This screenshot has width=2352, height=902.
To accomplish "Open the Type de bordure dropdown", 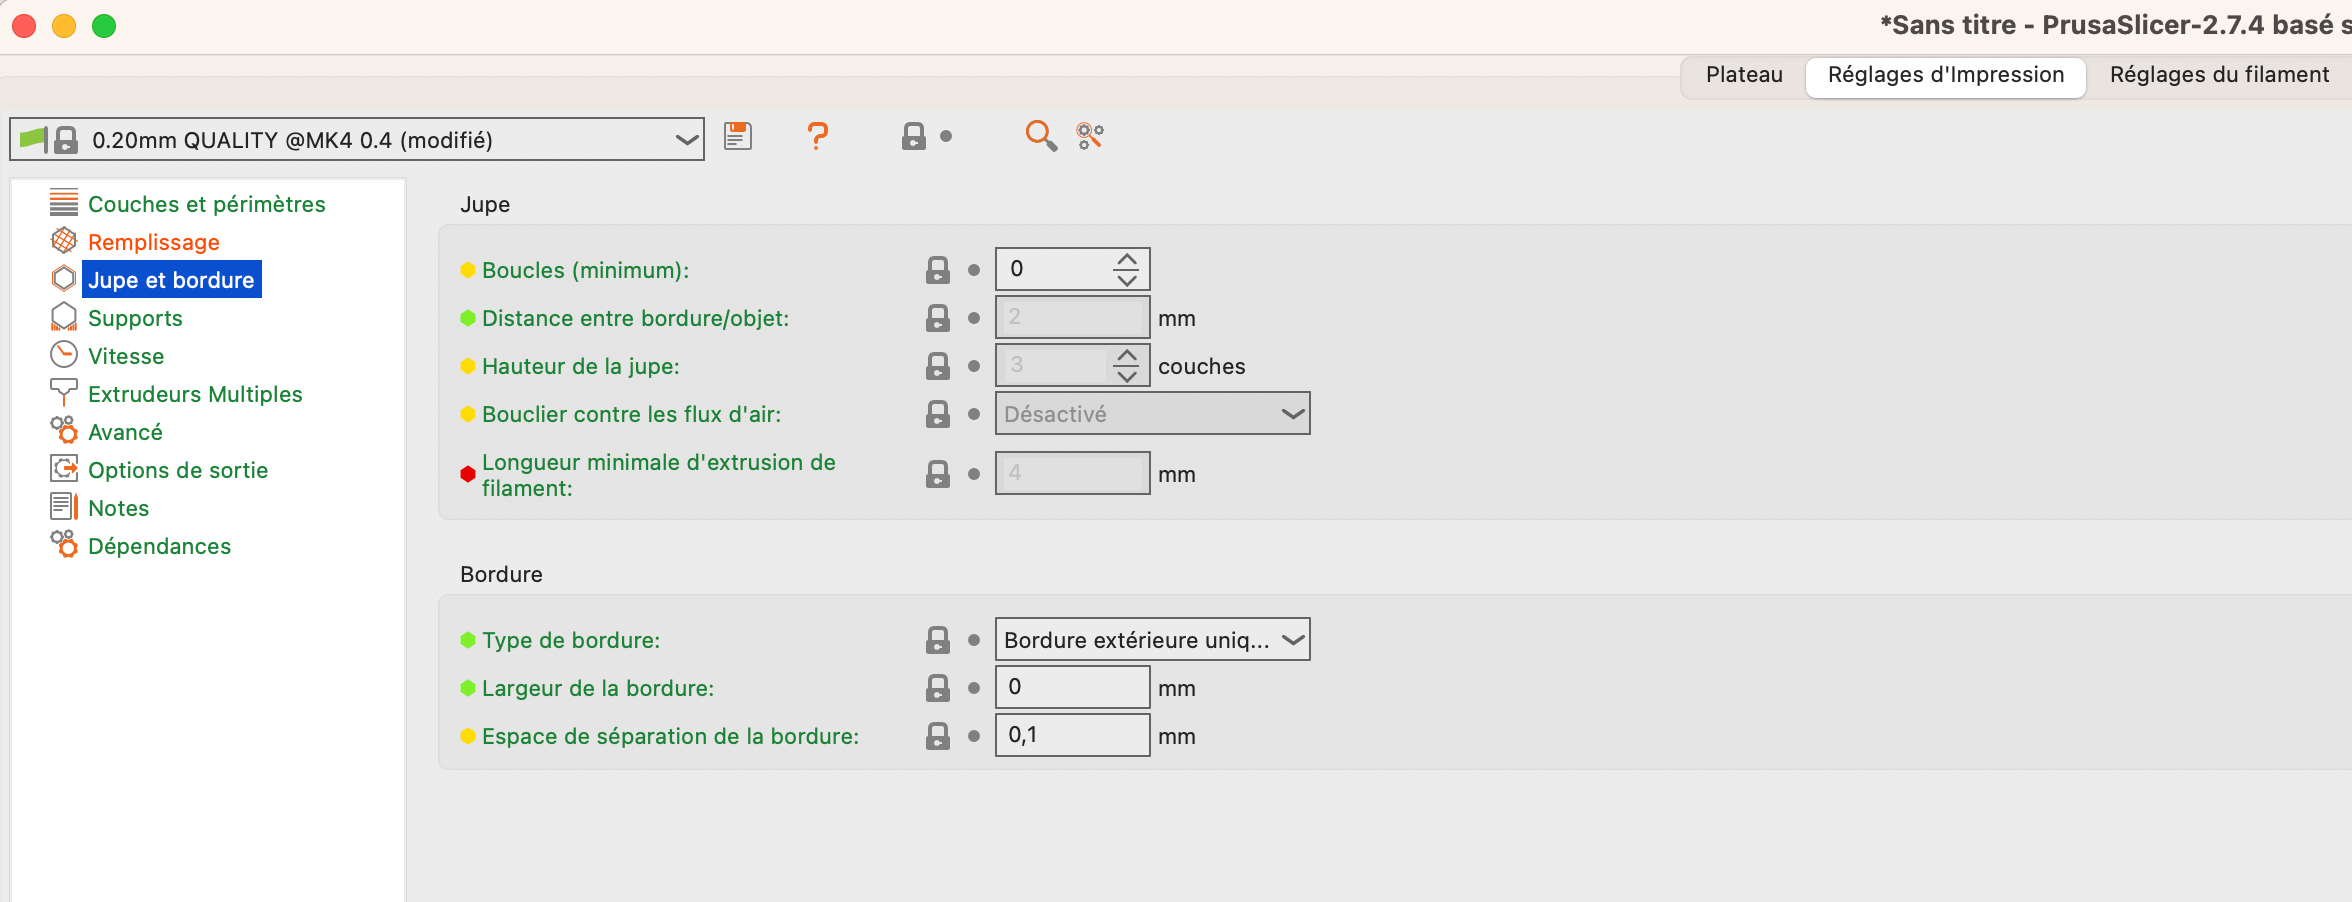I will click(x=1152, y=640).
